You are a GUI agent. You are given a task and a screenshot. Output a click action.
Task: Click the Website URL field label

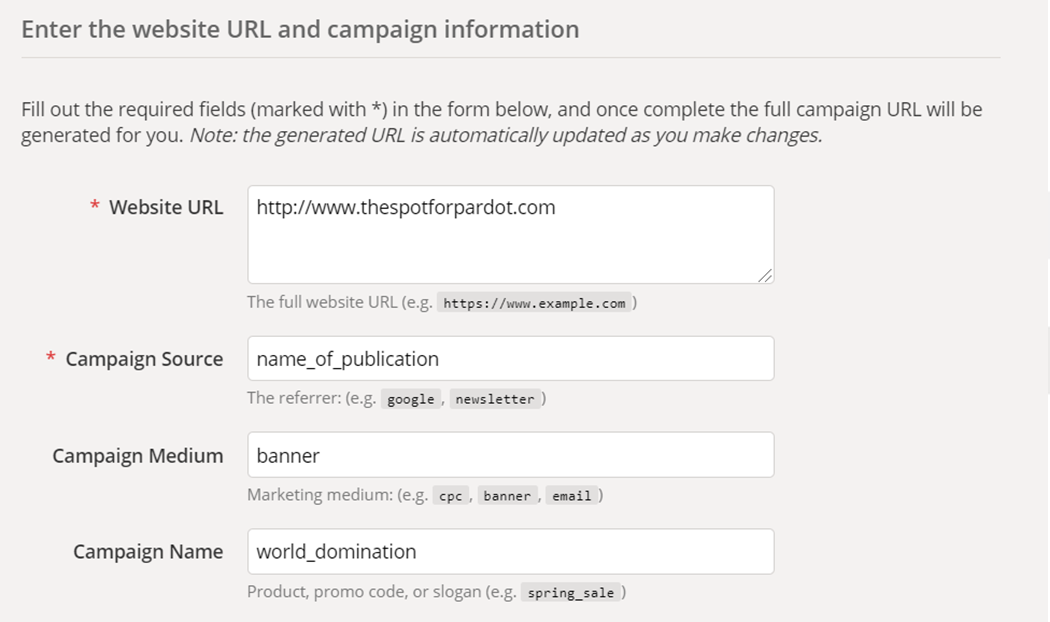coord(166,207)
